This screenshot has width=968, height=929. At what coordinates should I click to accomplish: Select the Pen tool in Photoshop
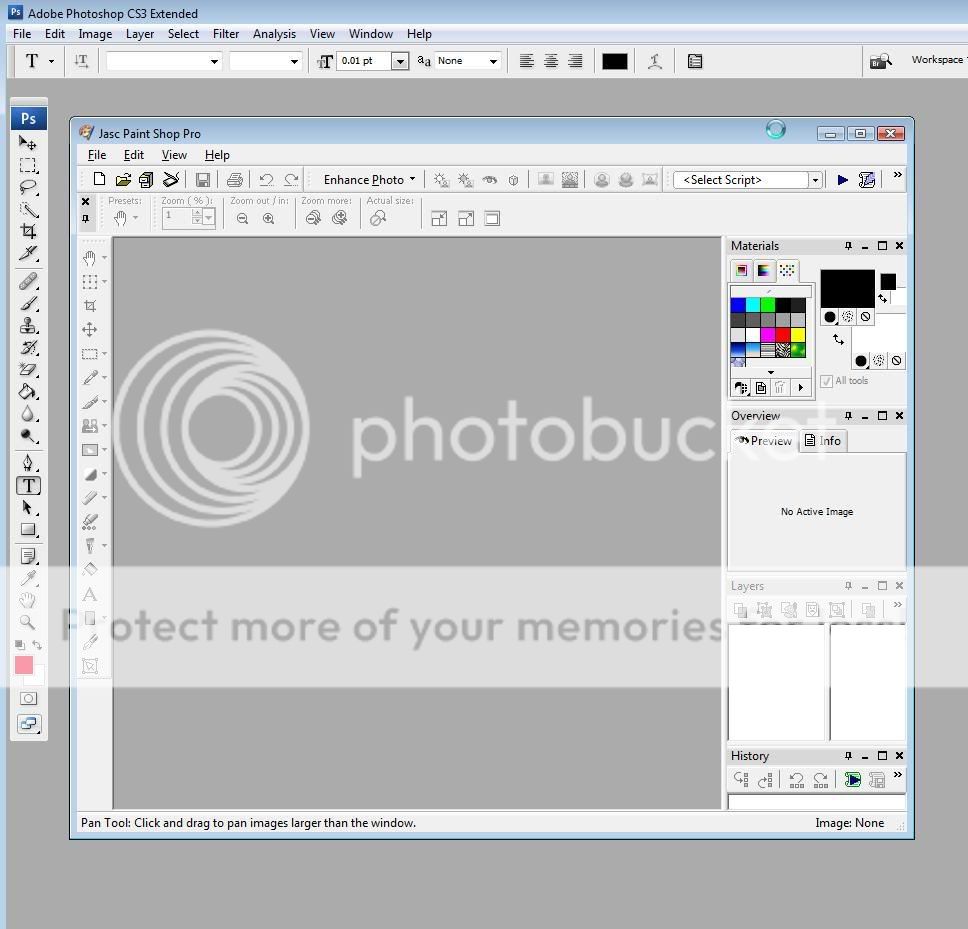pos(28,463)
